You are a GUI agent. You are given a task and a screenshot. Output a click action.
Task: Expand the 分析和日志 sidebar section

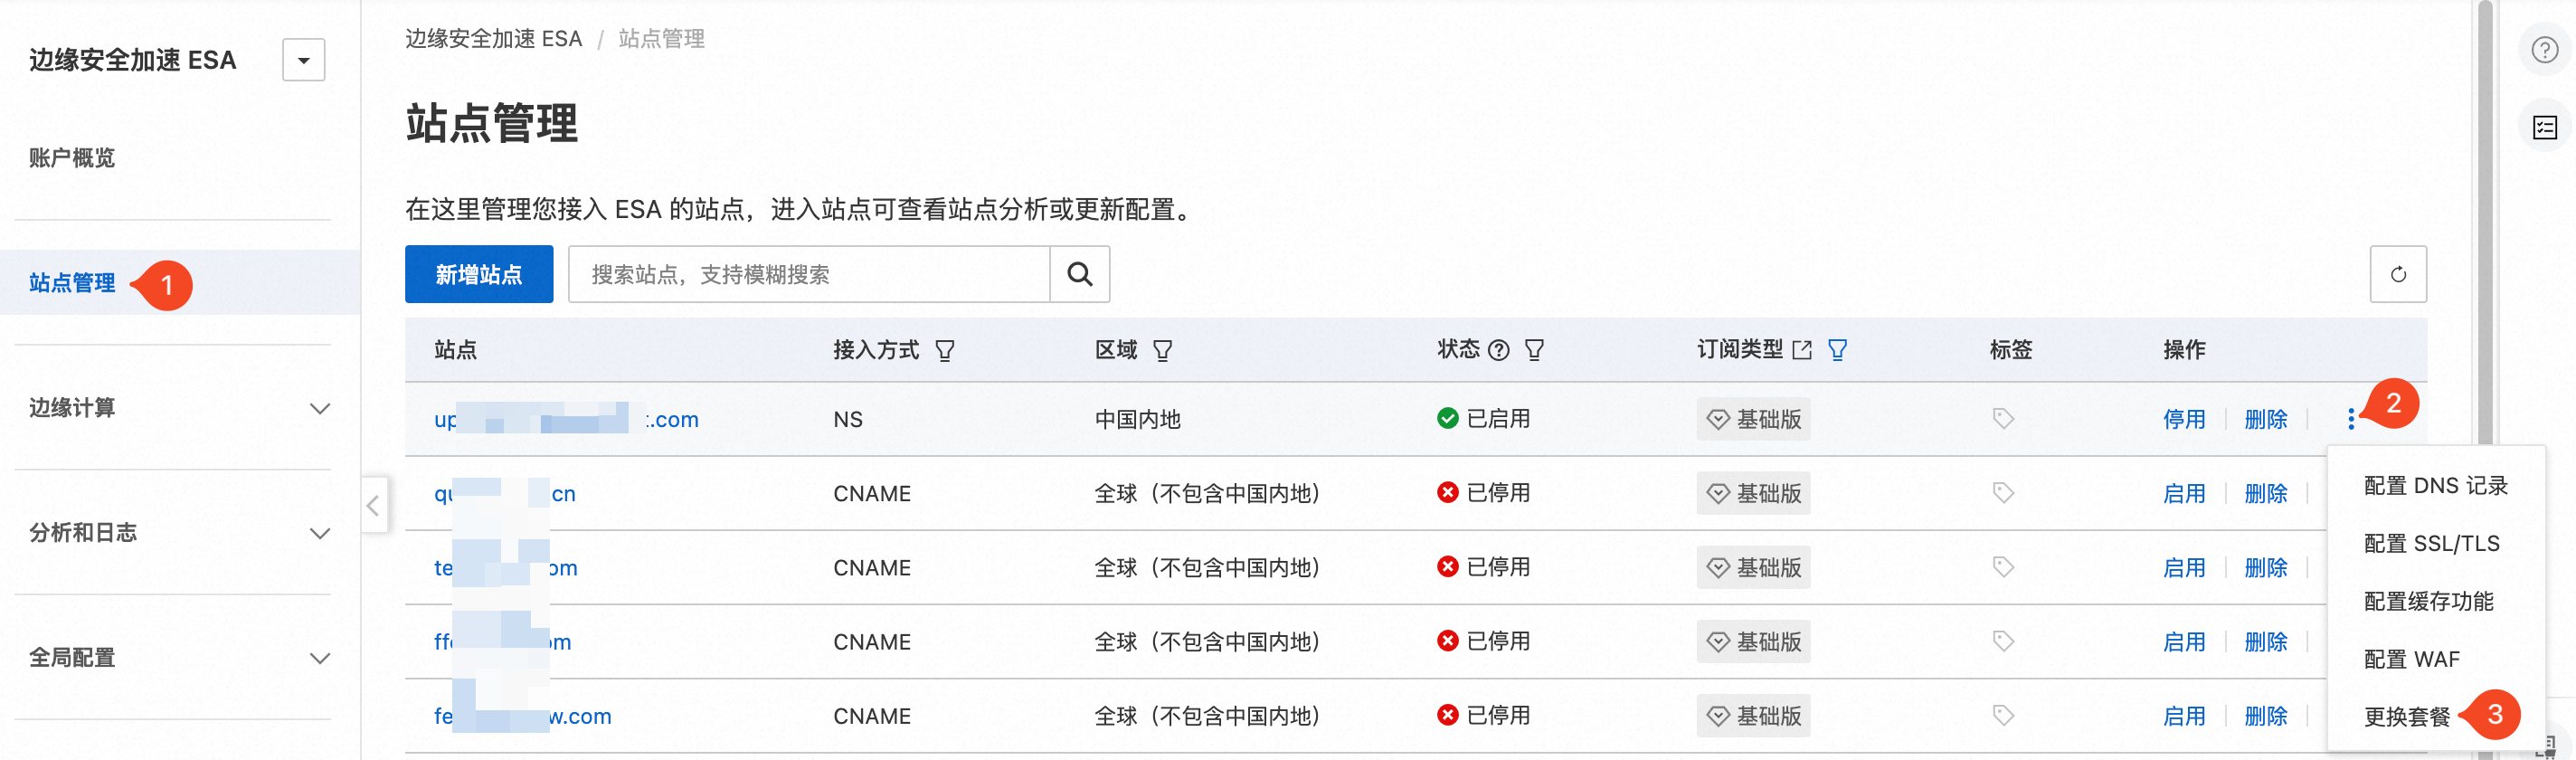point(180,533)
